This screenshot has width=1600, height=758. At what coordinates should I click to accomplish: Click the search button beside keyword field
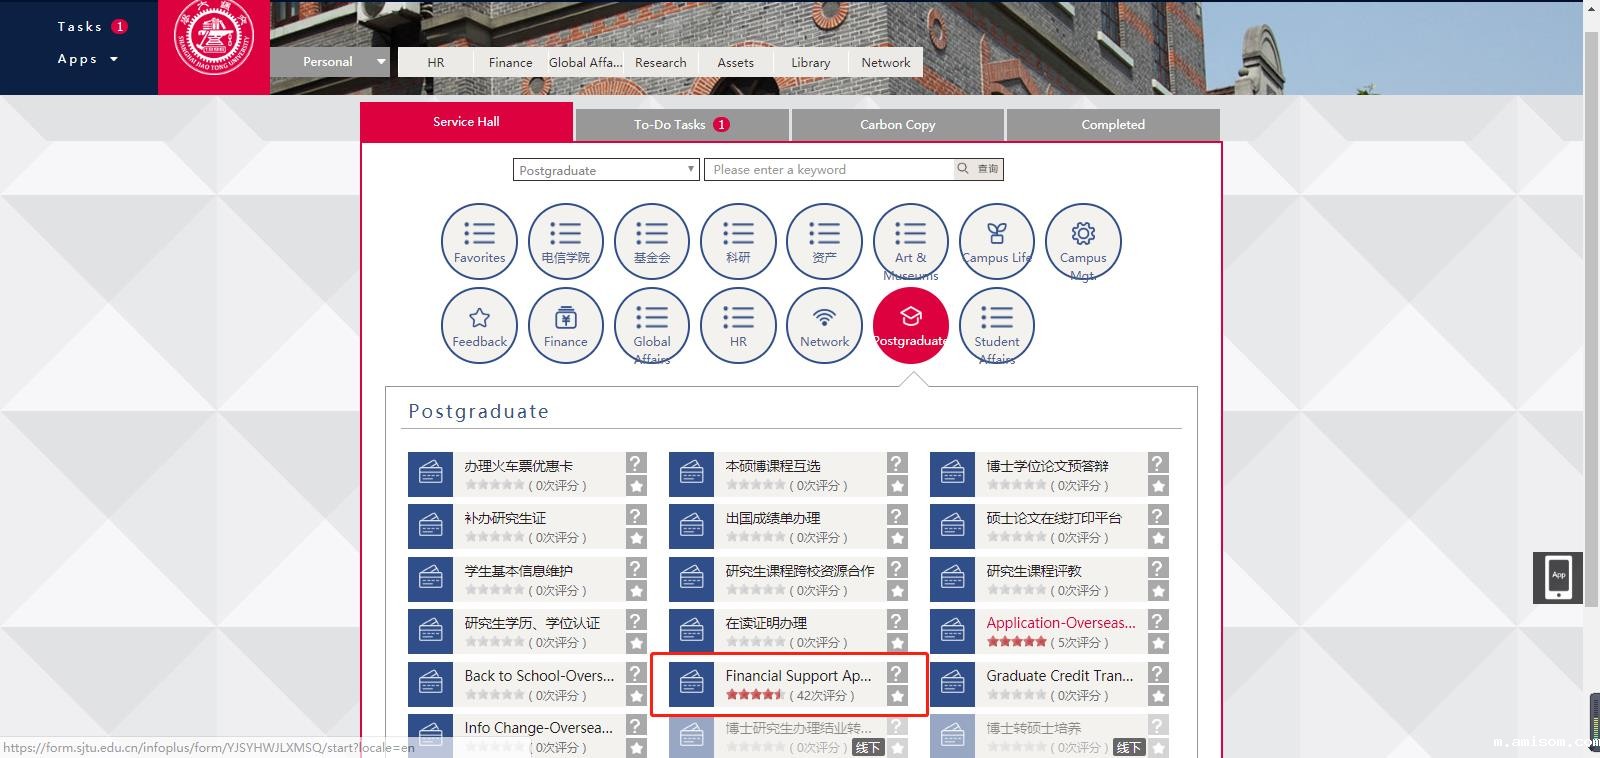[x=977, y=169]
